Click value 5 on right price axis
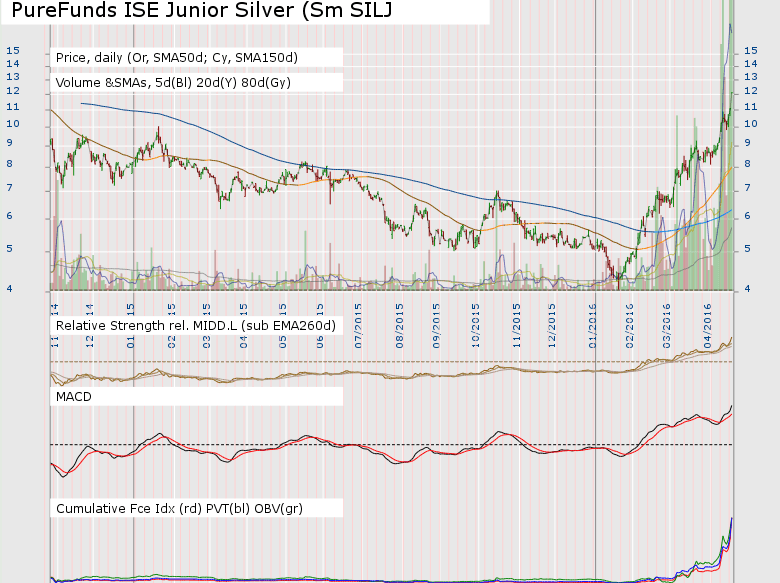 [x=747, y=249]
